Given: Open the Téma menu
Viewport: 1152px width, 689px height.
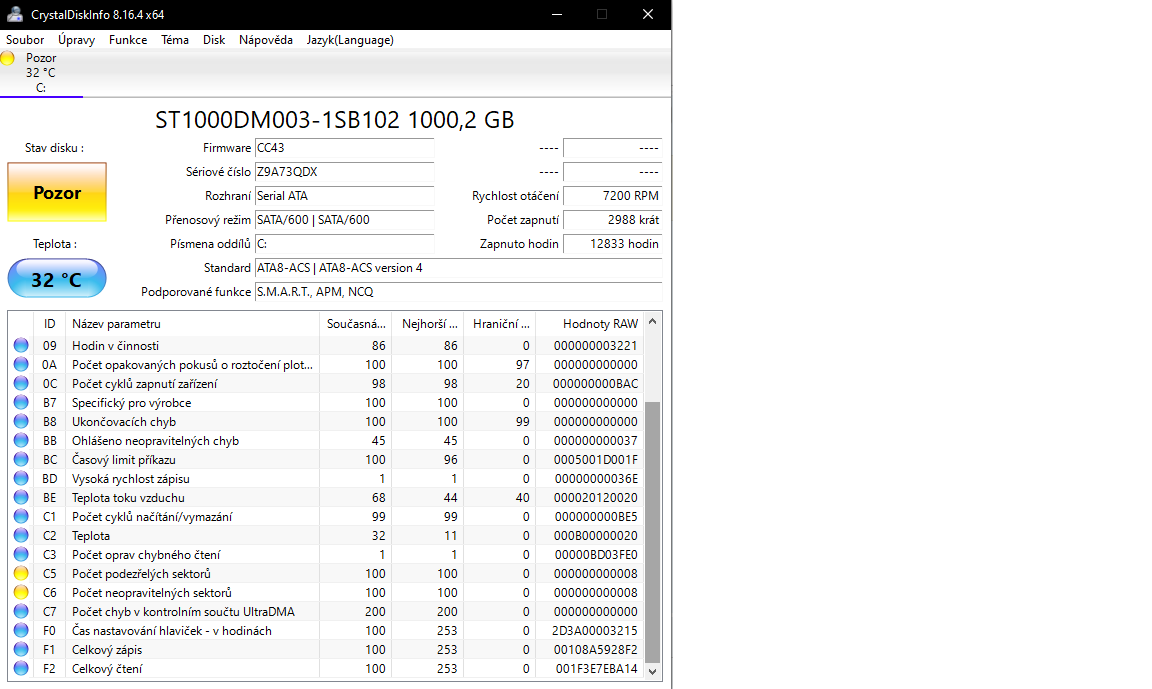Looking at the screenshot, I should 175,40.
